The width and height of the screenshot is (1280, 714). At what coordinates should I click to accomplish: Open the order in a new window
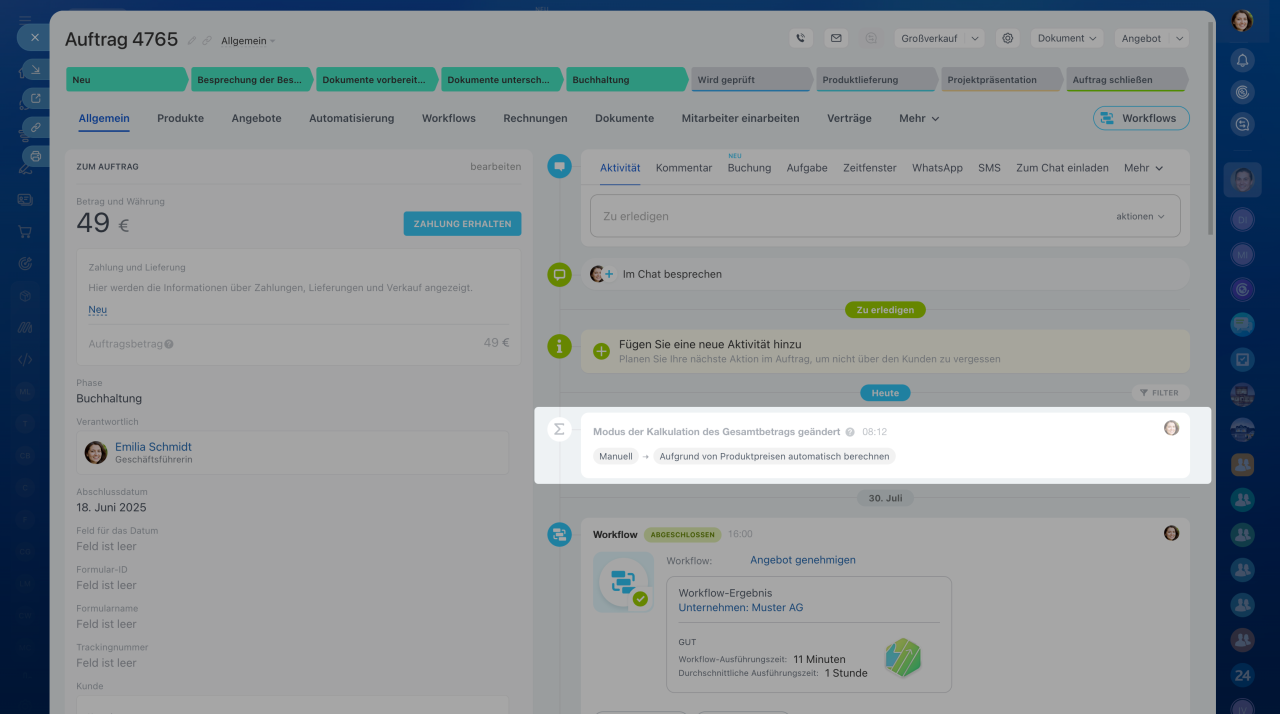35,98
